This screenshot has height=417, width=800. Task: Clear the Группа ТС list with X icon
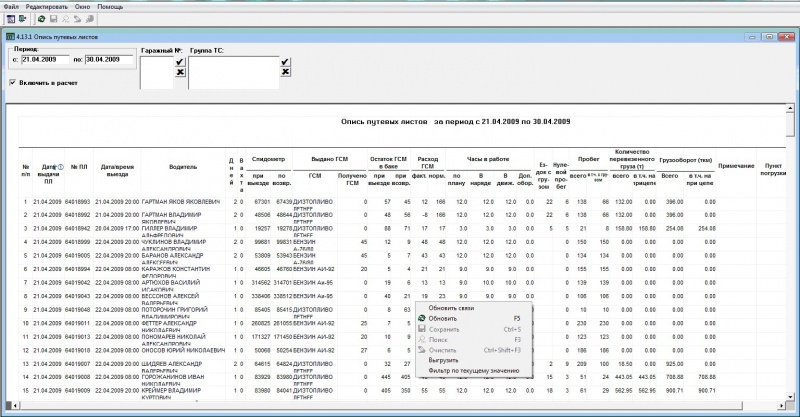click(284, 72)
